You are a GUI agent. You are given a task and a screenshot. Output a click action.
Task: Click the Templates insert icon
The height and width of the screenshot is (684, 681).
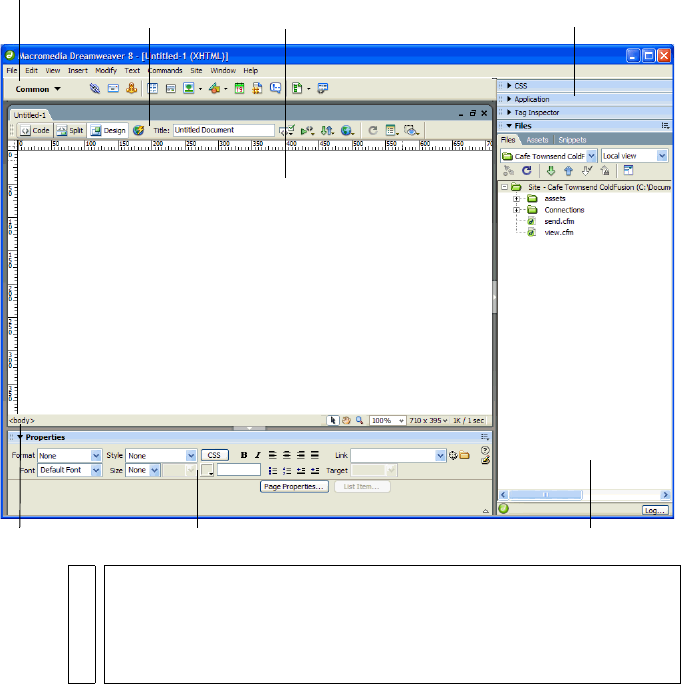coord(297,89)
